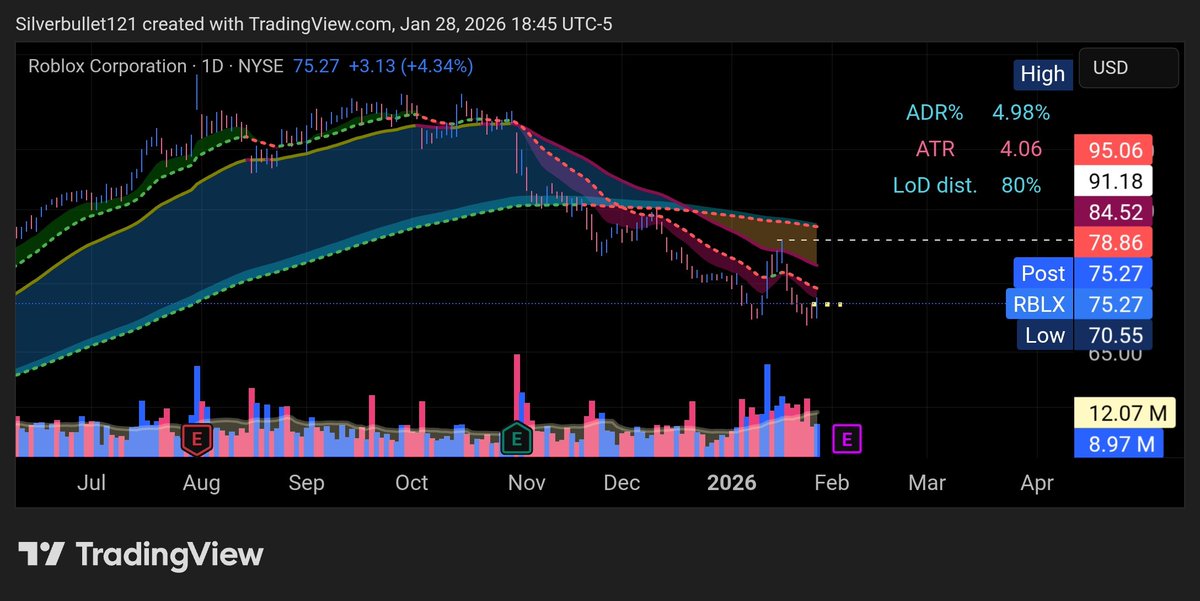The image size is (1200, 601).
Task: Click the Oct label on the time axis
Action: [412, 482]
